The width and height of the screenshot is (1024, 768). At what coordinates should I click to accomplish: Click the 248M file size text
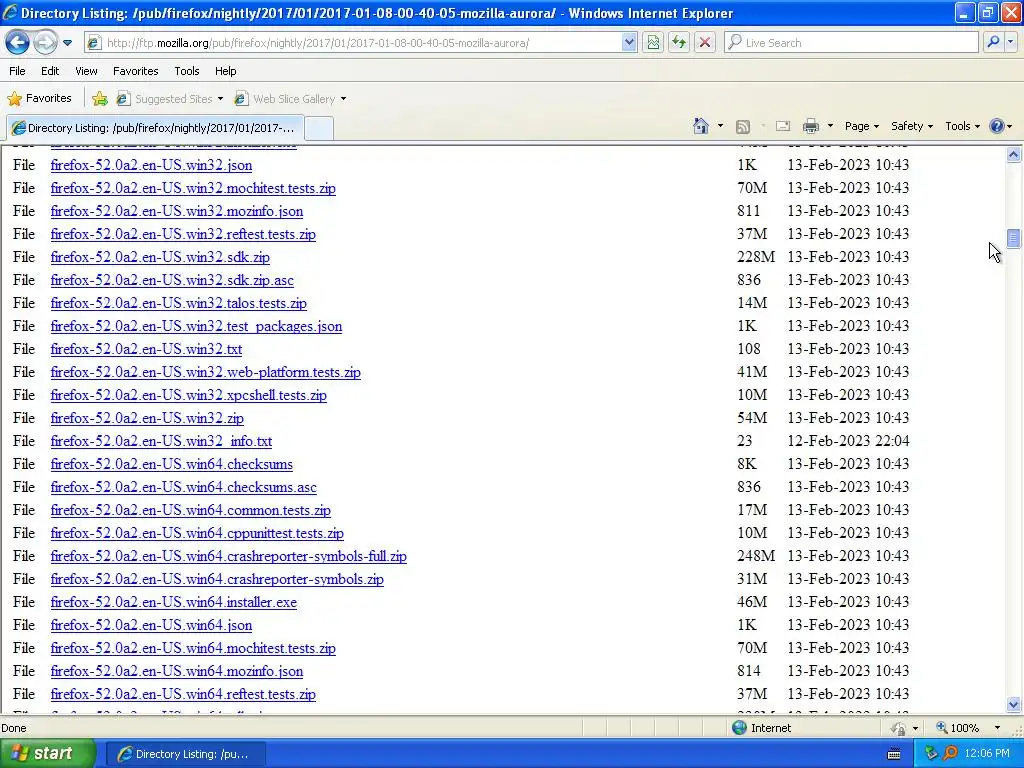756,556
